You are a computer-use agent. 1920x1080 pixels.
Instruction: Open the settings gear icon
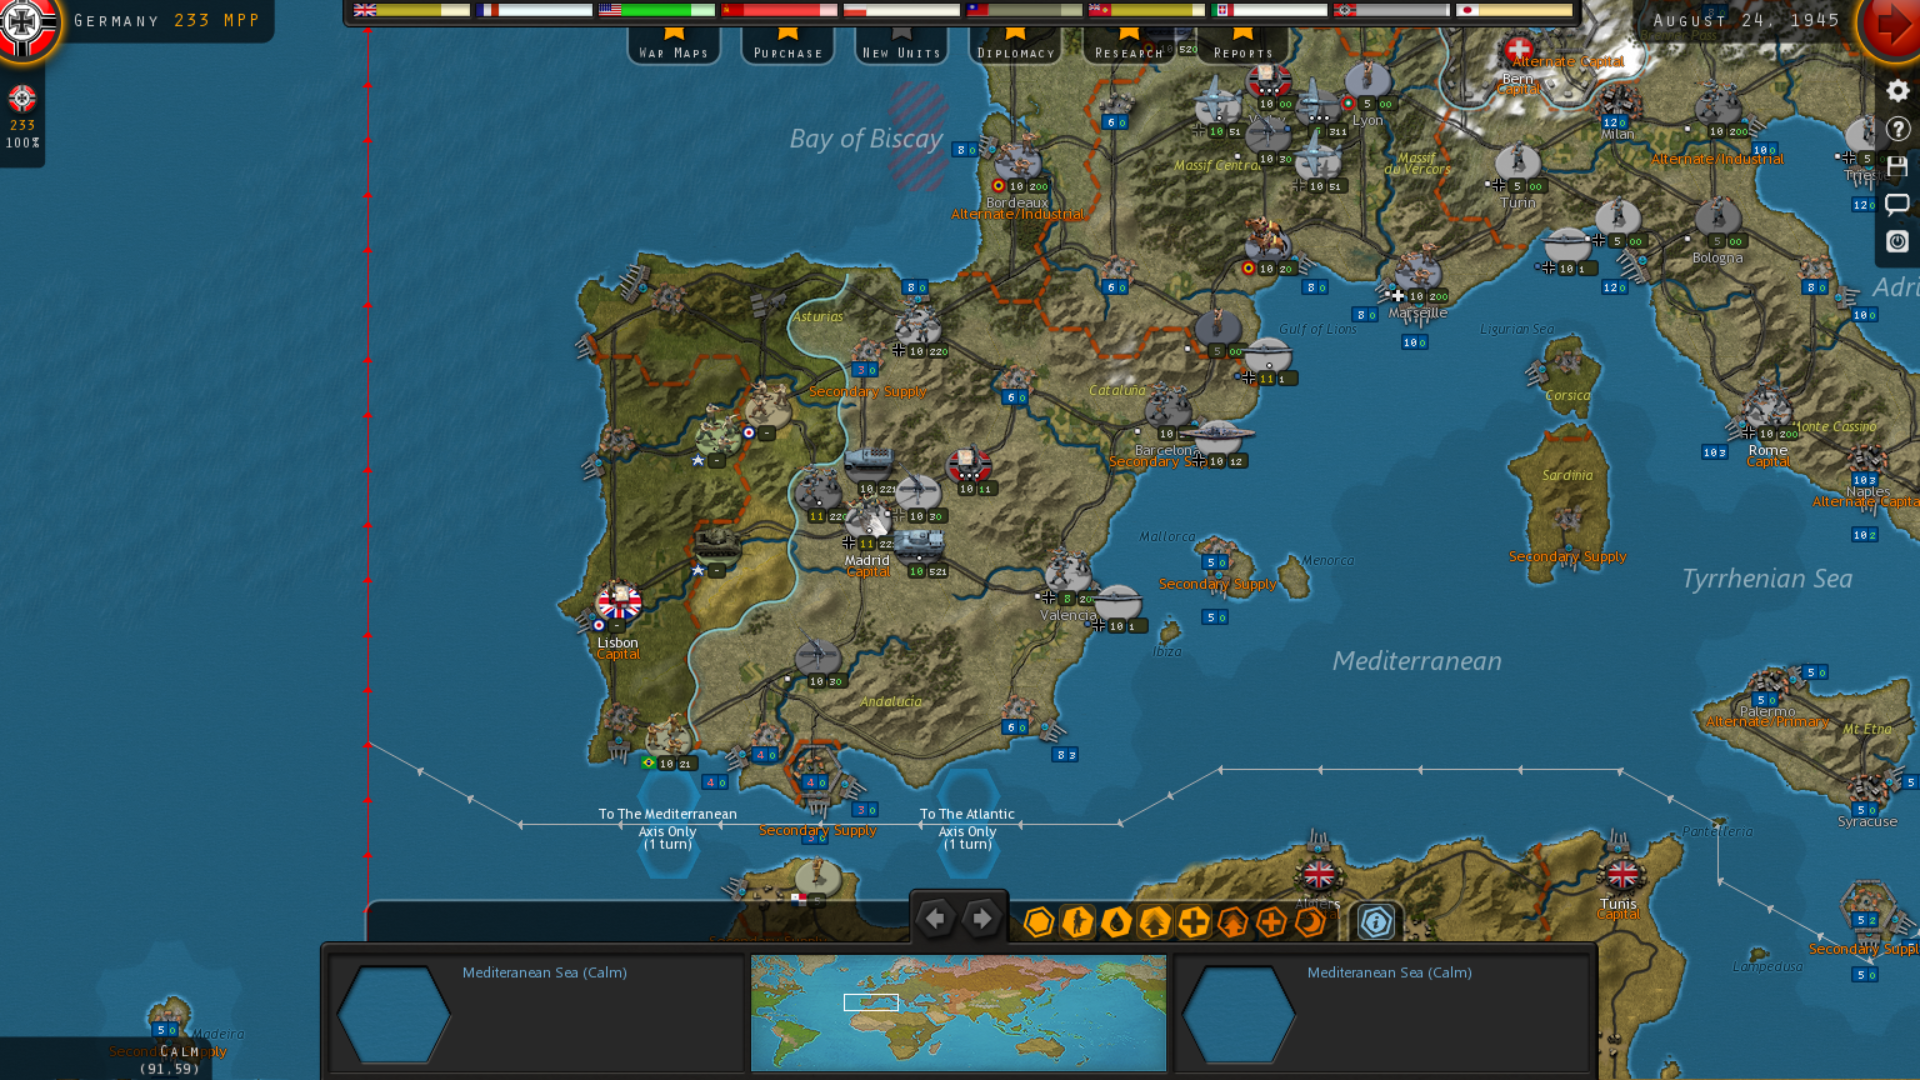[x=1897, y=91]
